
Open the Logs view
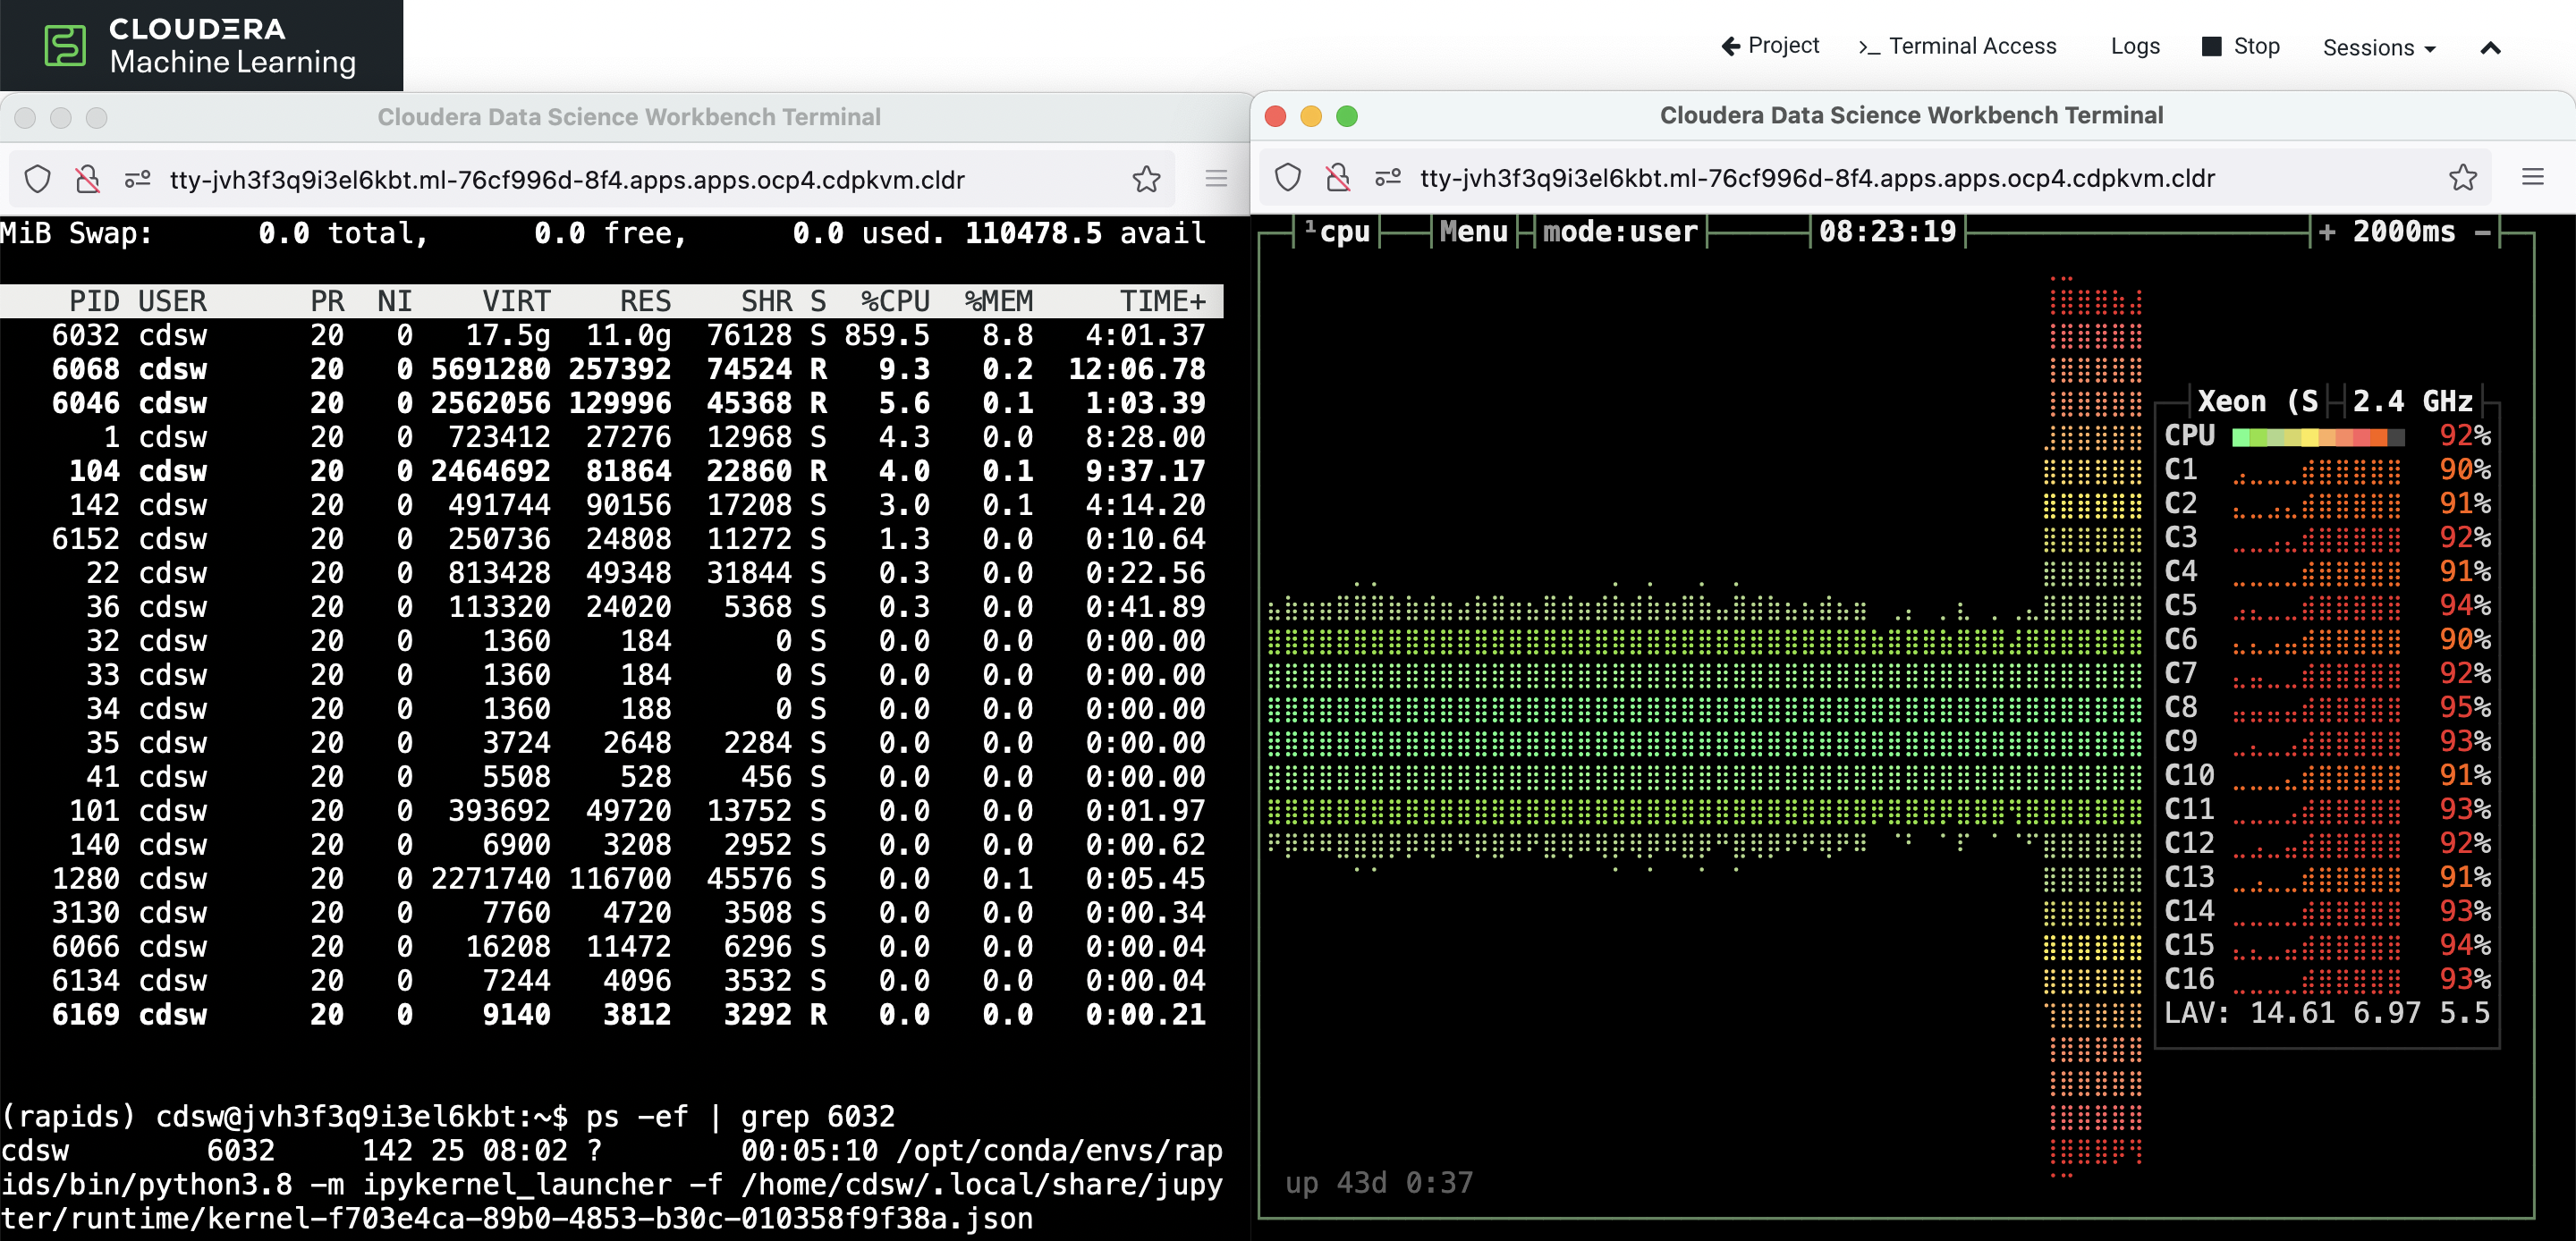(2135, 46)
